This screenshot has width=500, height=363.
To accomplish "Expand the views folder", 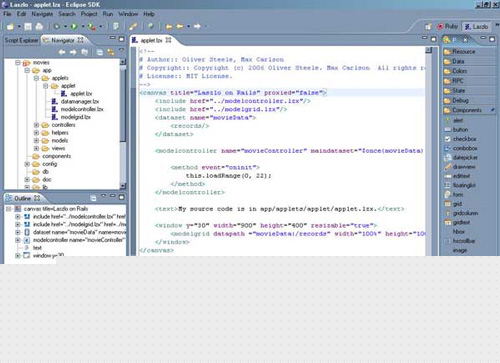I will pos(37,148).
